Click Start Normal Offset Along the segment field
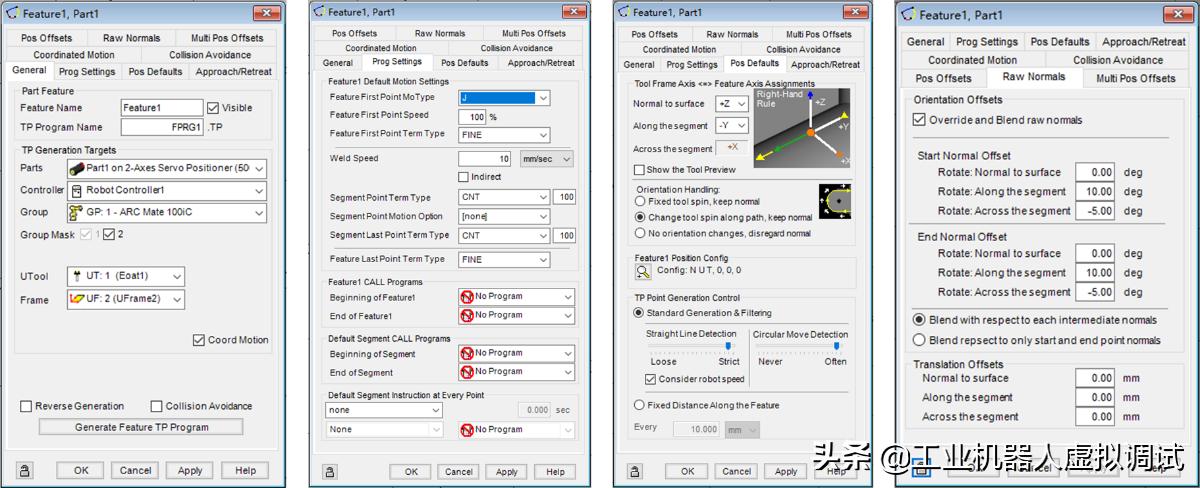The height and width of the screenshot is (488, 1200). (1095, 191)
